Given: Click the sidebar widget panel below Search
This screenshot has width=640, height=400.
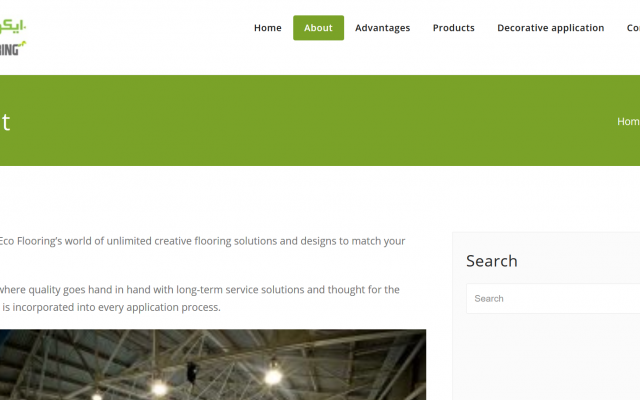Looking at the screenshot, I should tap(546, 357).
